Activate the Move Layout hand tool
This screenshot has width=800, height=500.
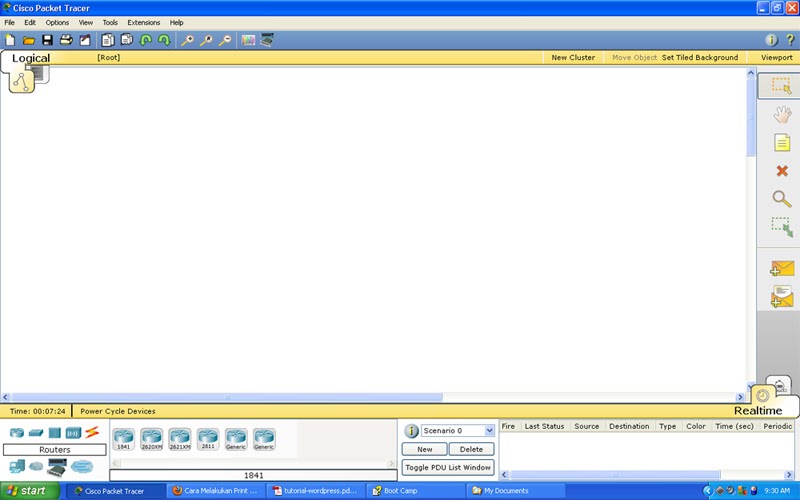pos(782,114)
